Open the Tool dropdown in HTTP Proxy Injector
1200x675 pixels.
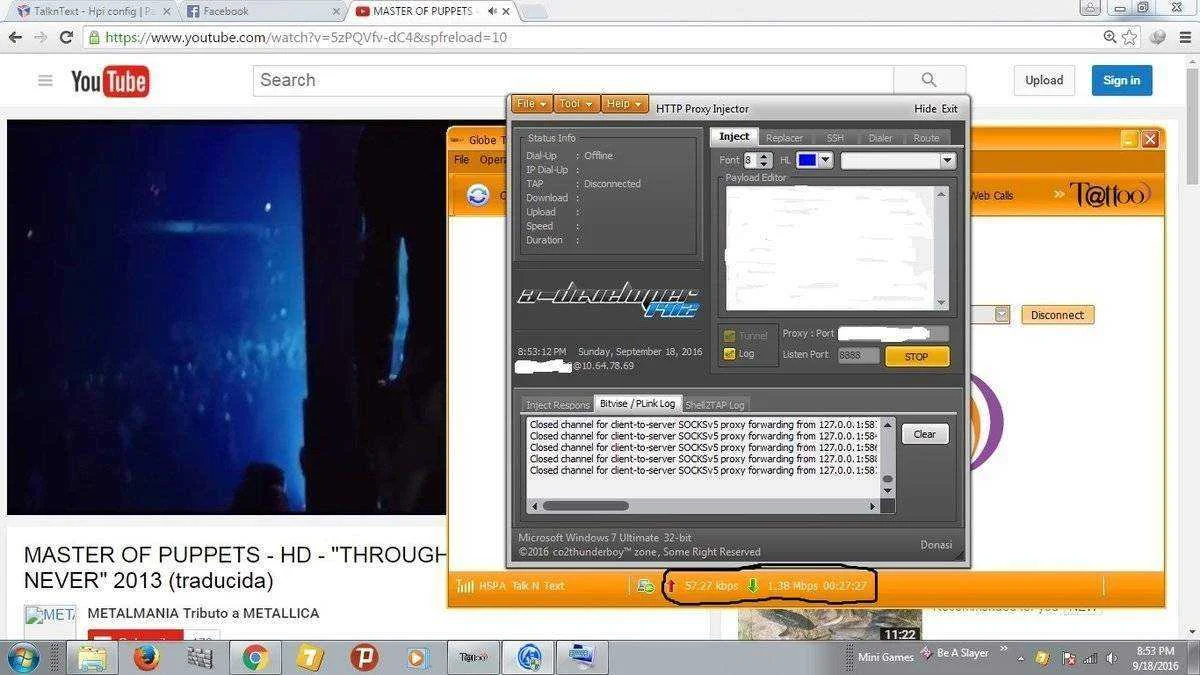575,104
